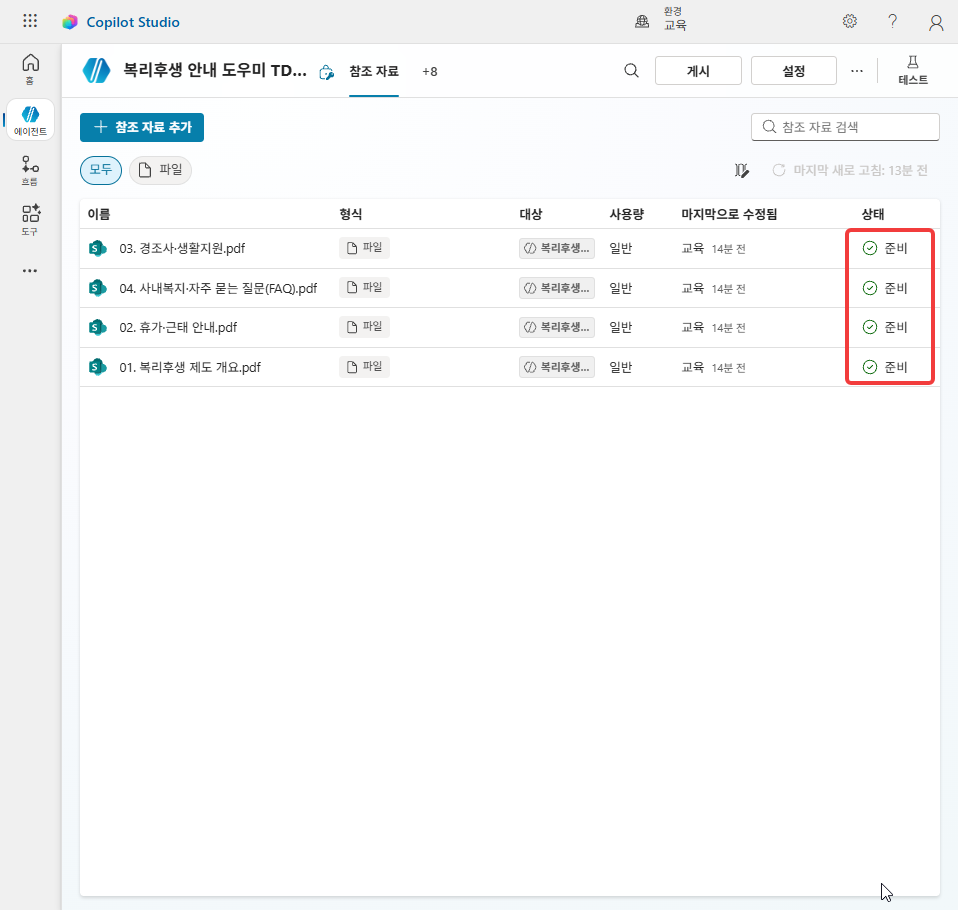The width and height of the screenshot is (958, 910).
Task: Expand the +8 more tabs
Action: coord(430,72)
